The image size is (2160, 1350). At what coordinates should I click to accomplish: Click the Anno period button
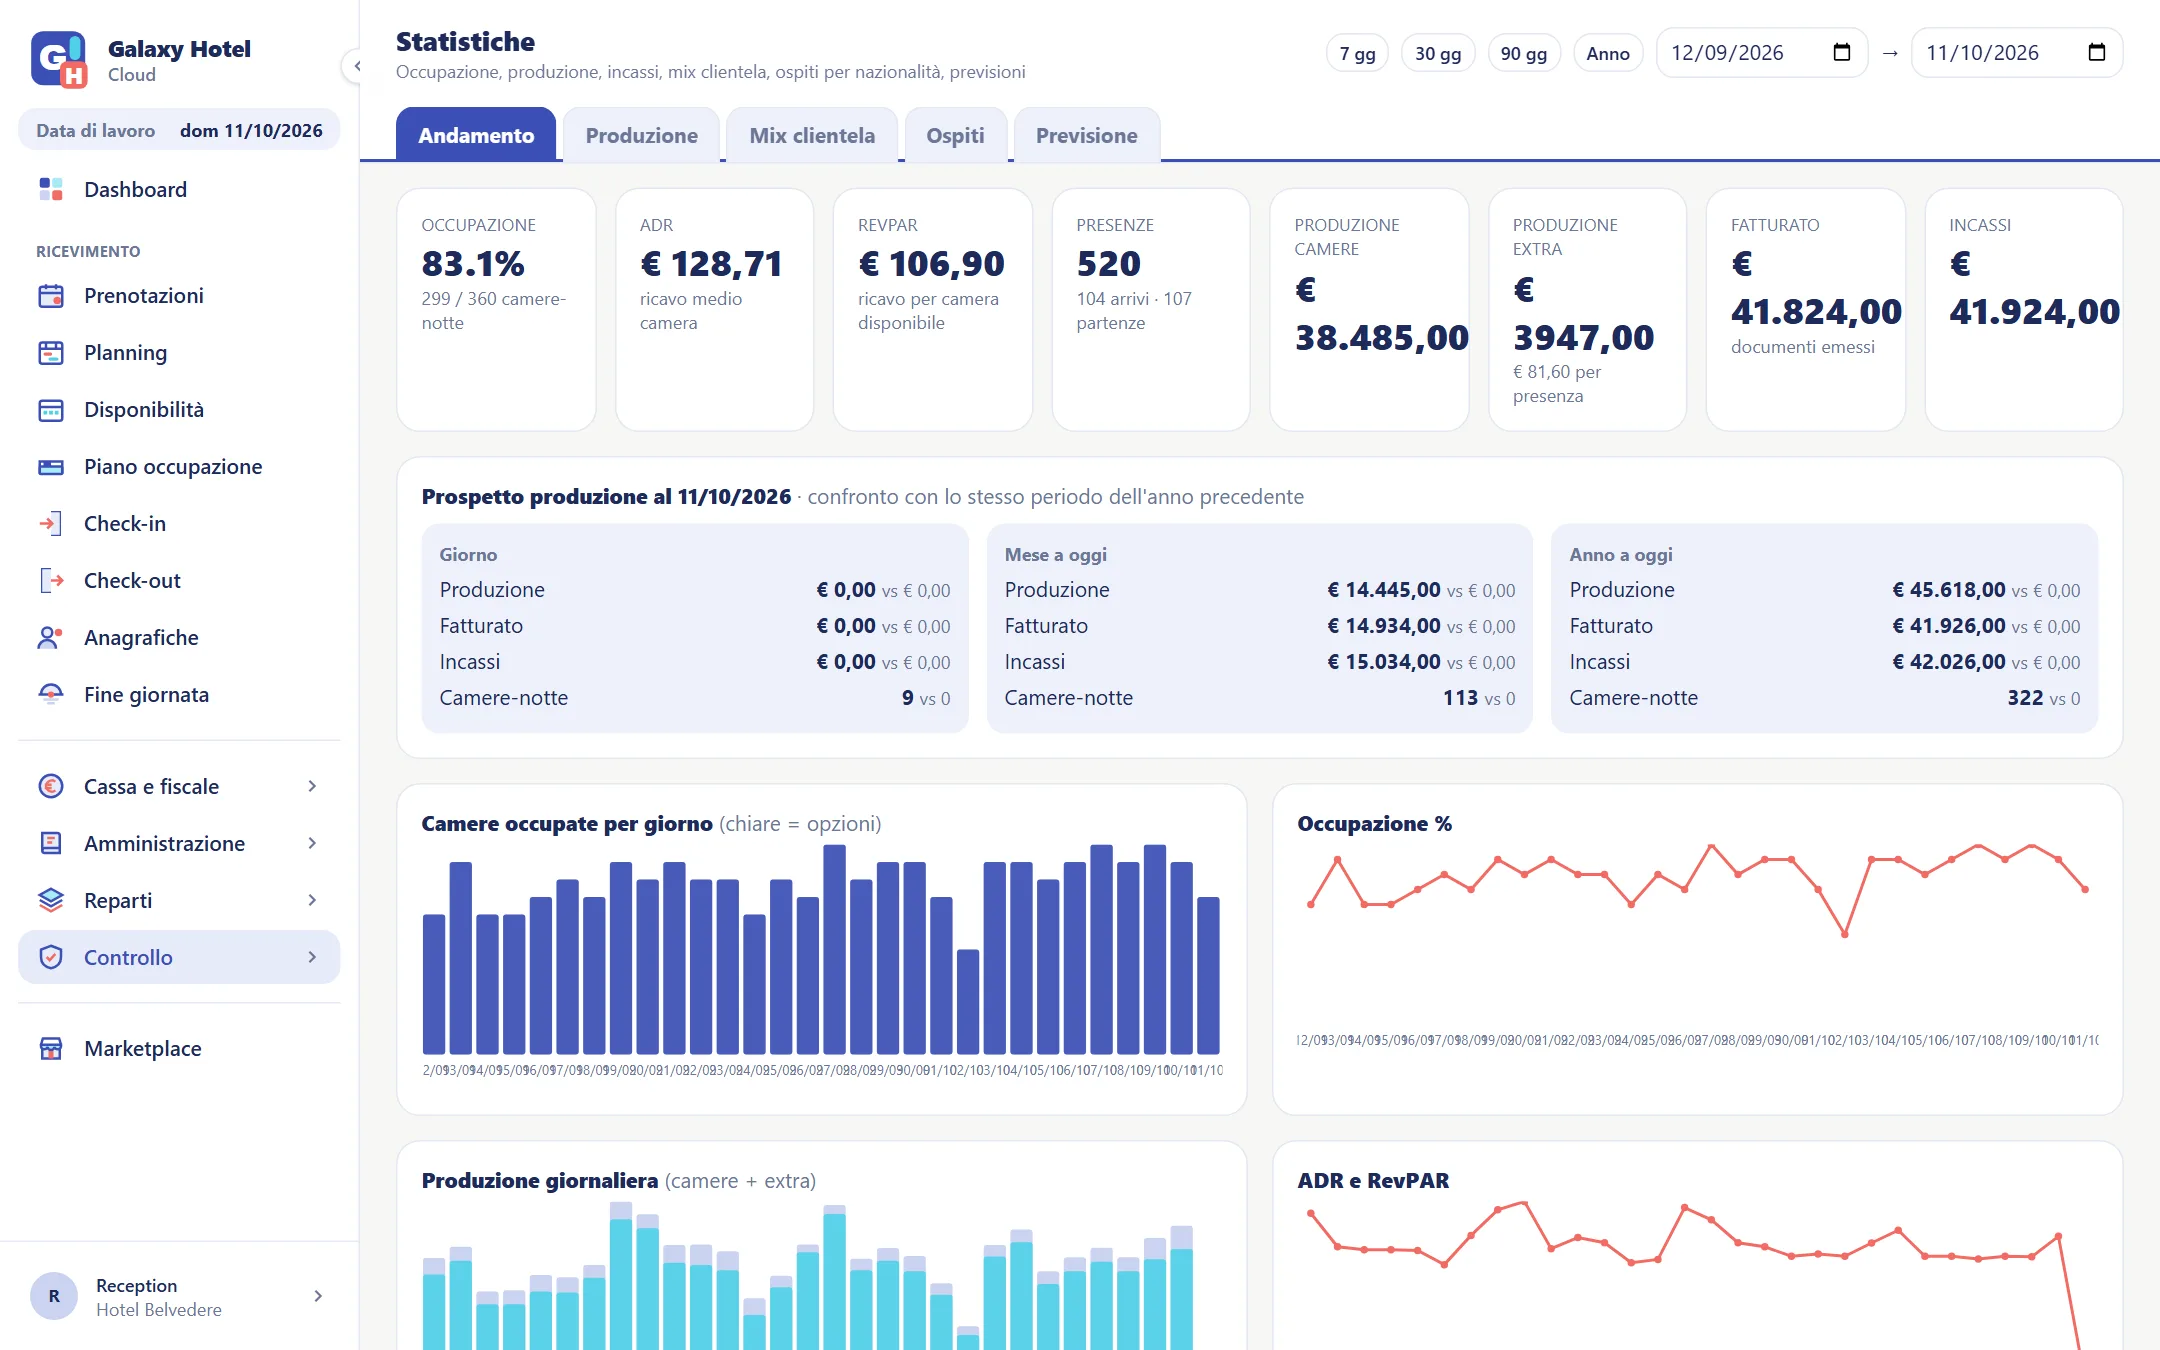click(1607, 53)
